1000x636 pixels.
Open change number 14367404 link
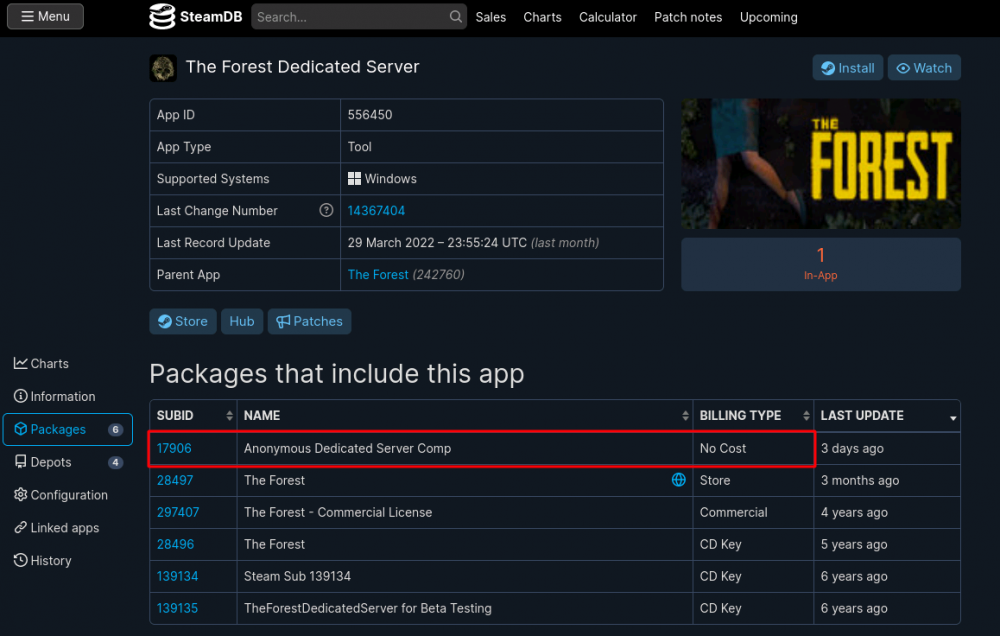coord(376,211)
